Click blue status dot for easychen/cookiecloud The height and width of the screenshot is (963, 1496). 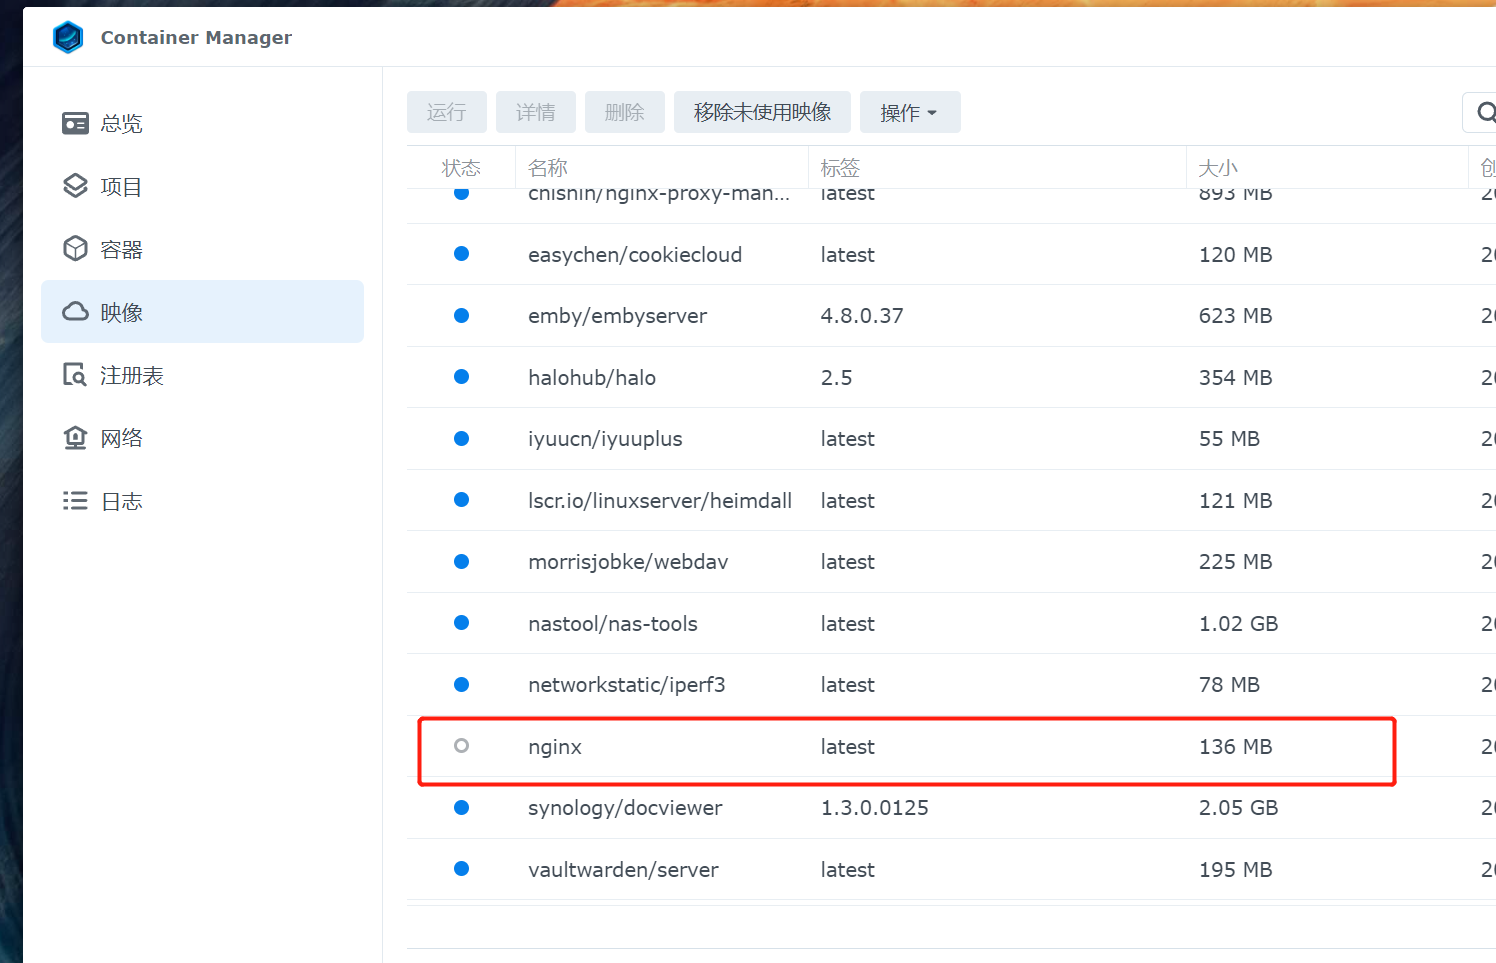point(461,253)
